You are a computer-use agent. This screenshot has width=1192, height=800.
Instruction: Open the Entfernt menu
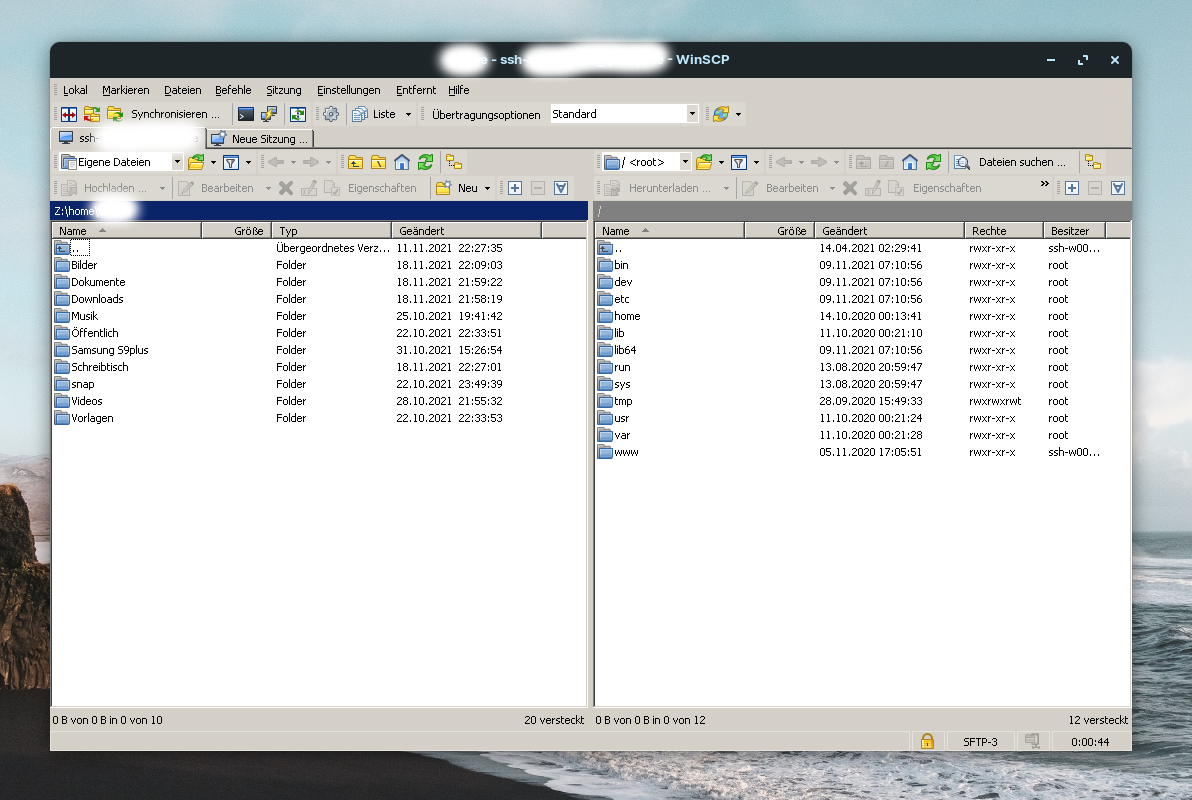(x=416, y=90)
